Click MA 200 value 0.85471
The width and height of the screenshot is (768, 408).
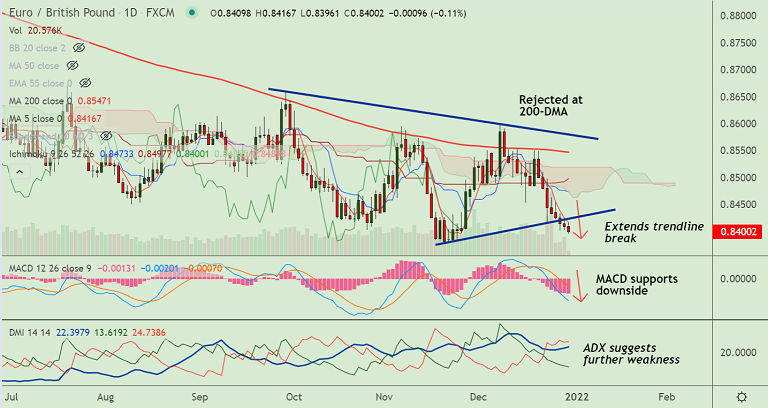95,101
